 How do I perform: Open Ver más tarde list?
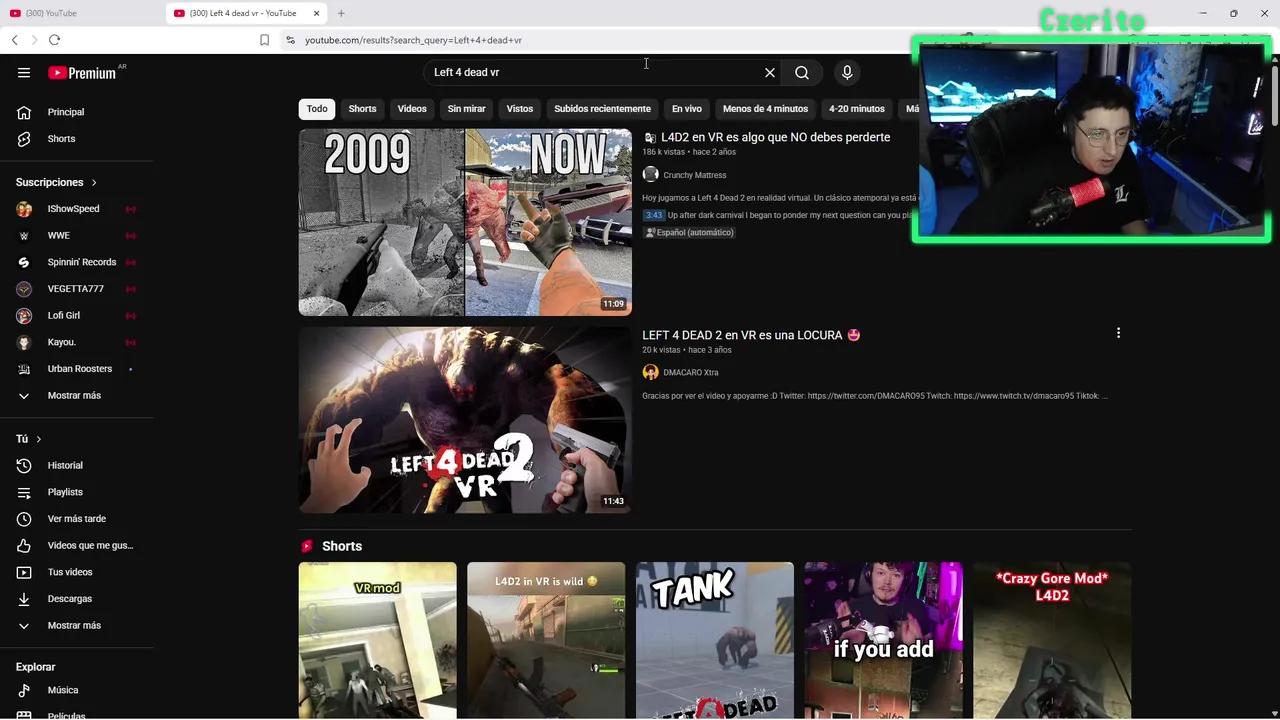point(76,519)
